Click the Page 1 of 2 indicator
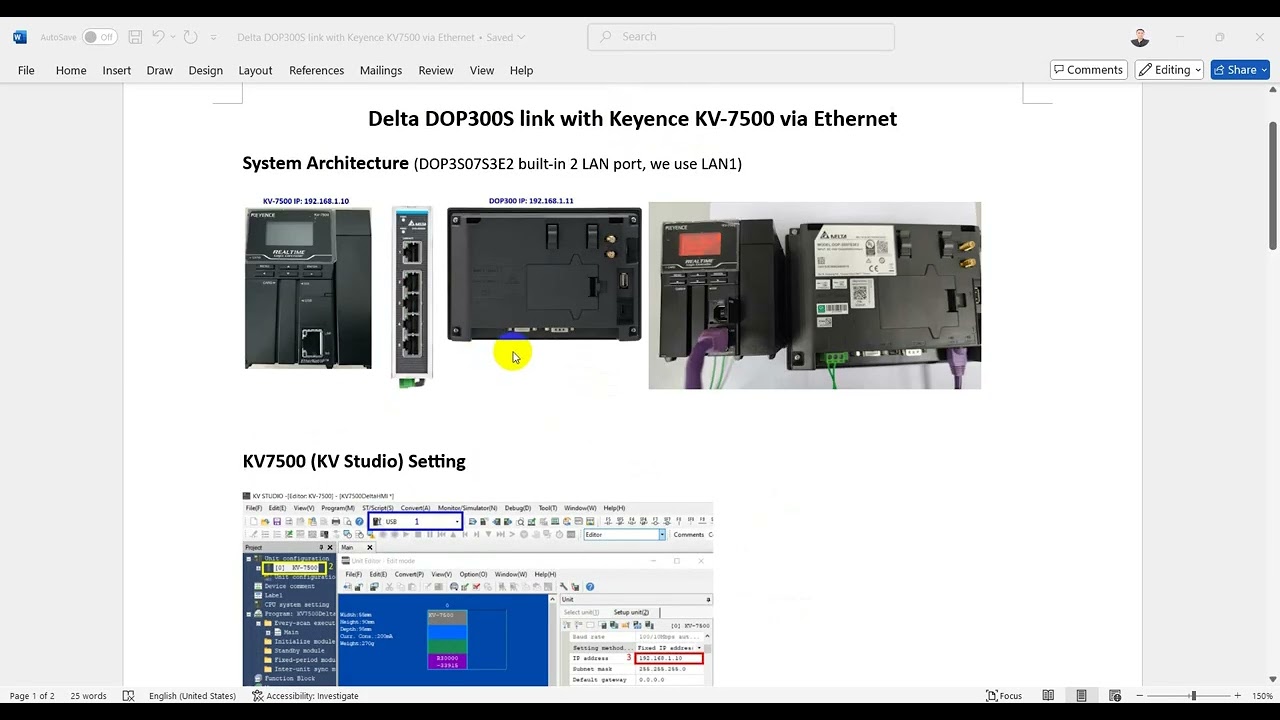This screenshot has height=720, width=1280. (32, 696)
